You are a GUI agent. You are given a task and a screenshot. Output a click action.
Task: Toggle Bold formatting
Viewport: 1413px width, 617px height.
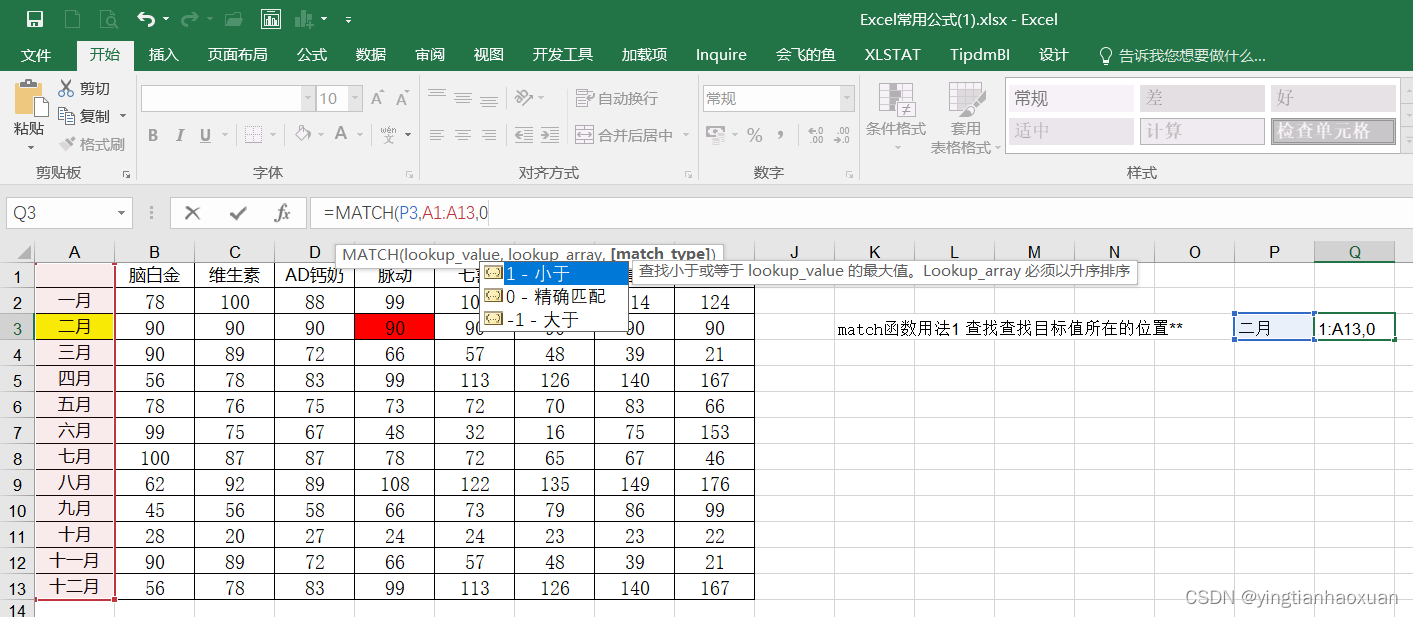pyautogui.click(x=153, y=135)
